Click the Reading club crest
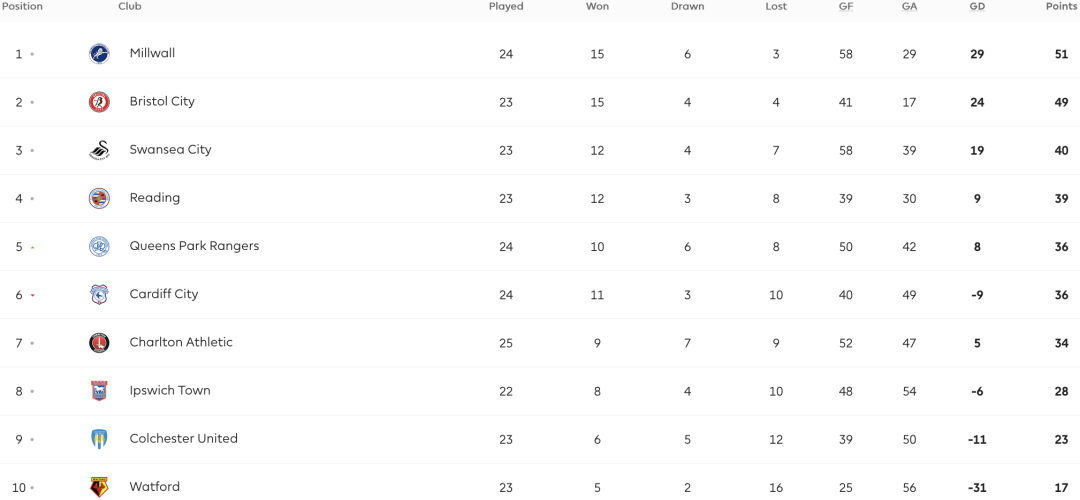Image resolution: width=1080 pixels, height=500 pixels. [x=99, y=198]
